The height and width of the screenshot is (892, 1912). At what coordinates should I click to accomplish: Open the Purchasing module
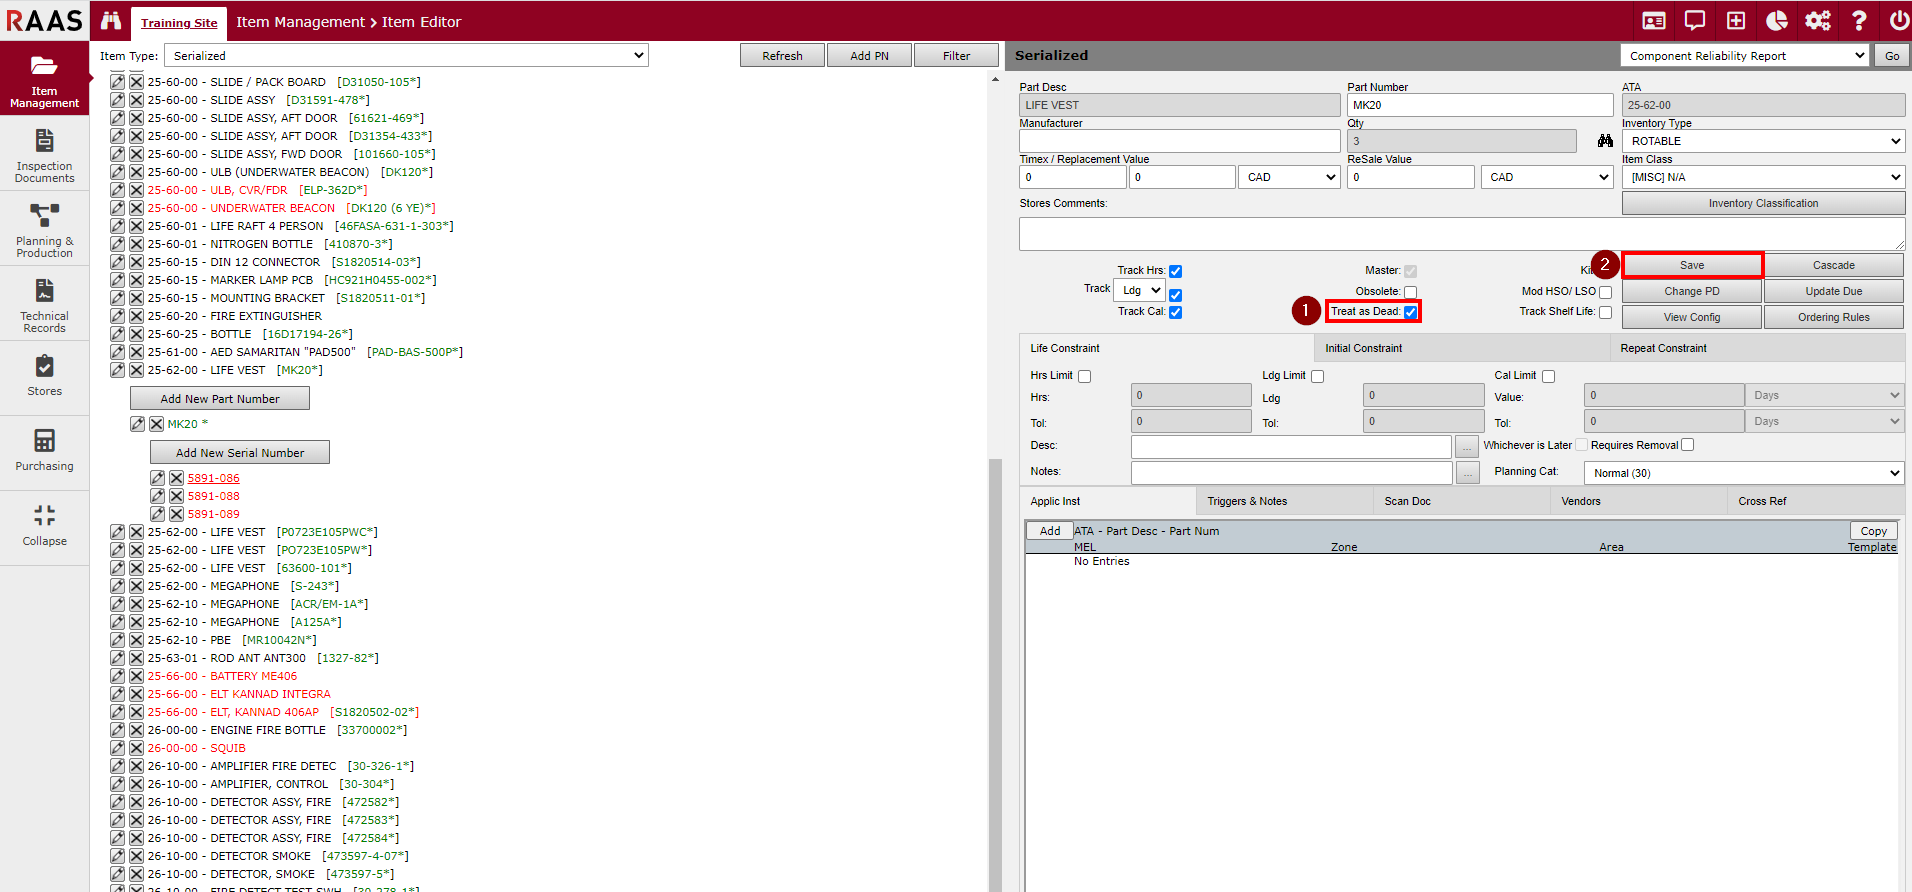click(44, 450)
